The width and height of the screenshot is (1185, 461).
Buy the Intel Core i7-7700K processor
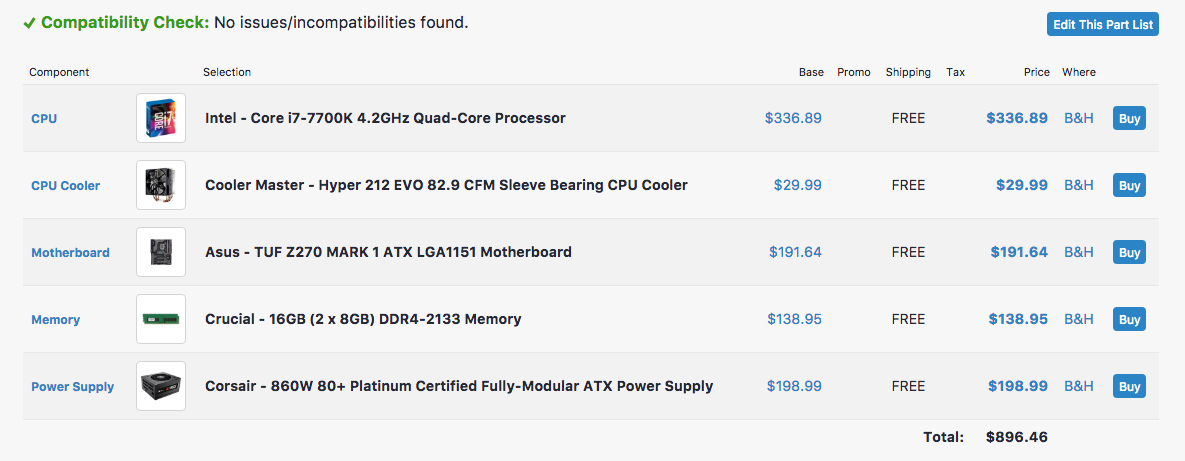(x=1129, y=118)
